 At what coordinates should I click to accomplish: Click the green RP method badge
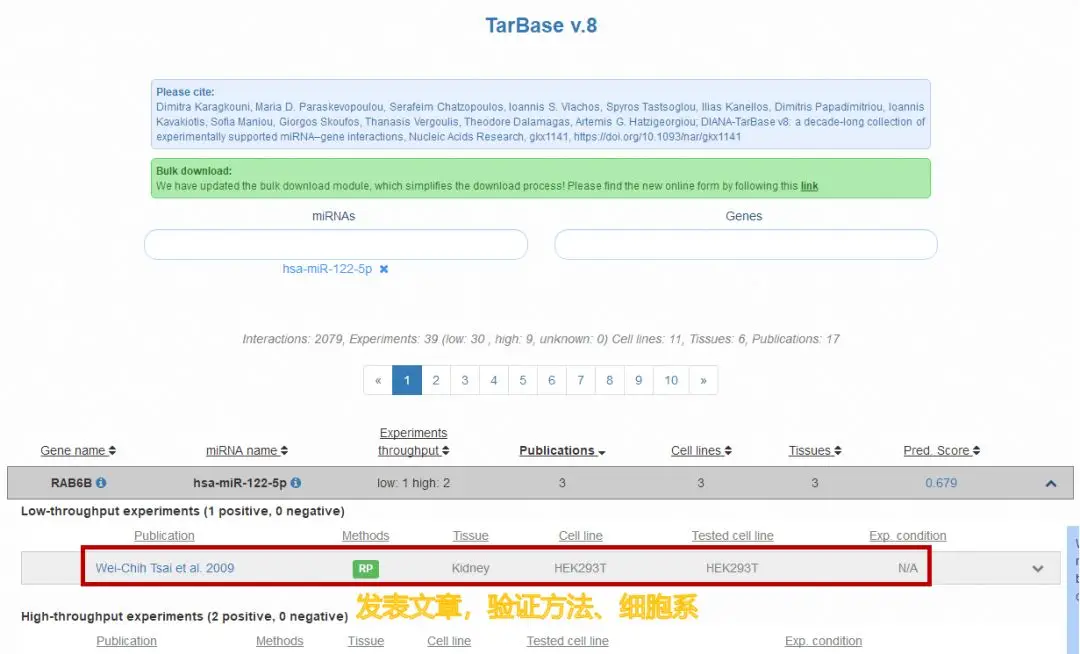(x=365, y=568)
